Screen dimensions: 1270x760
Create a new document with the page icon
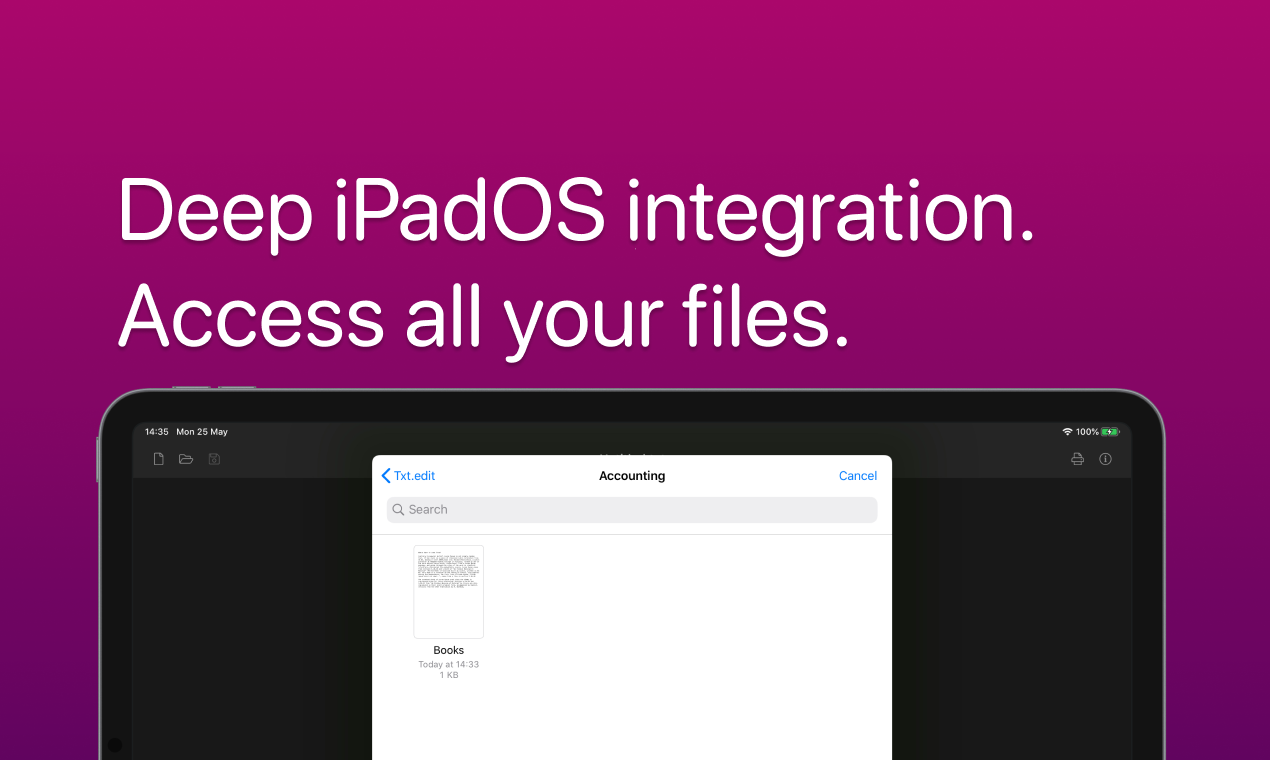pyautogui.click(x=158, y=459)
